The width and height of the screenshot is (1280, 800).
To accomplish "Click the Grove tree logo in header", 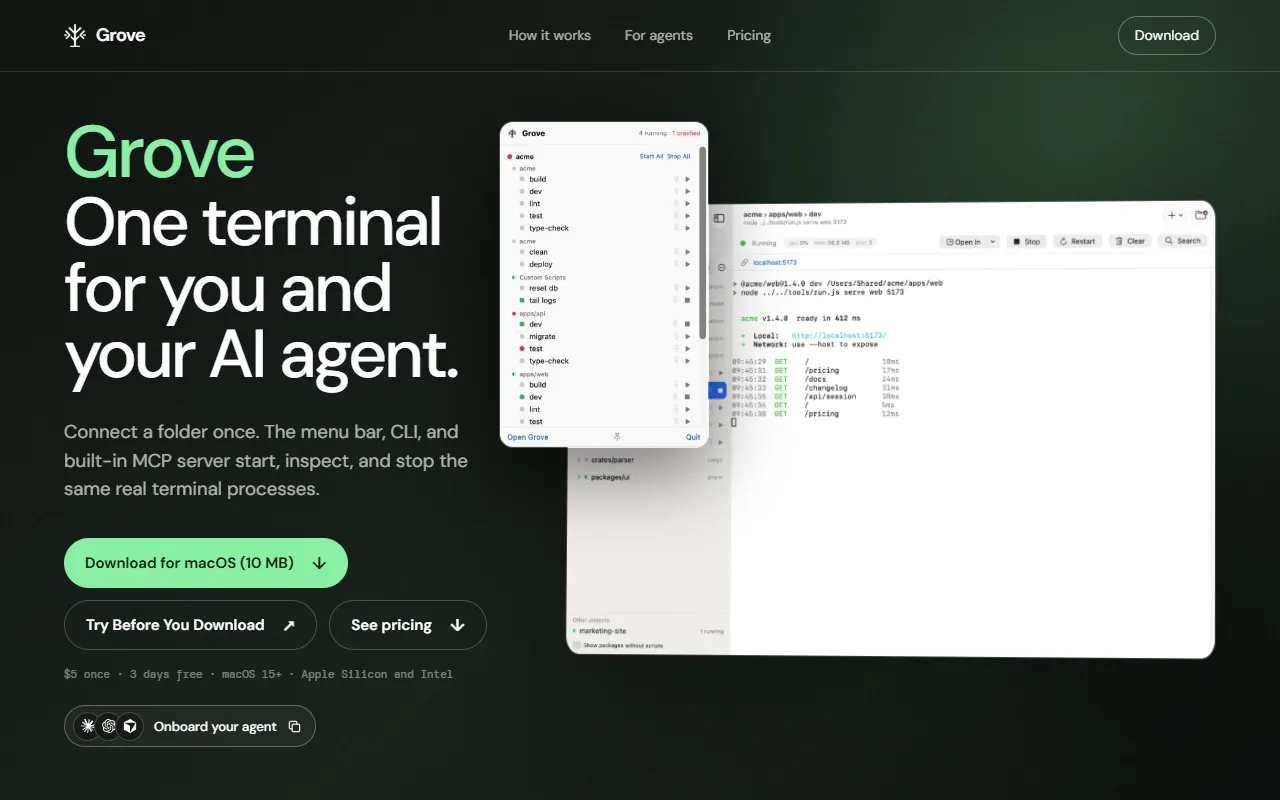I will click(x=75, y=35).
